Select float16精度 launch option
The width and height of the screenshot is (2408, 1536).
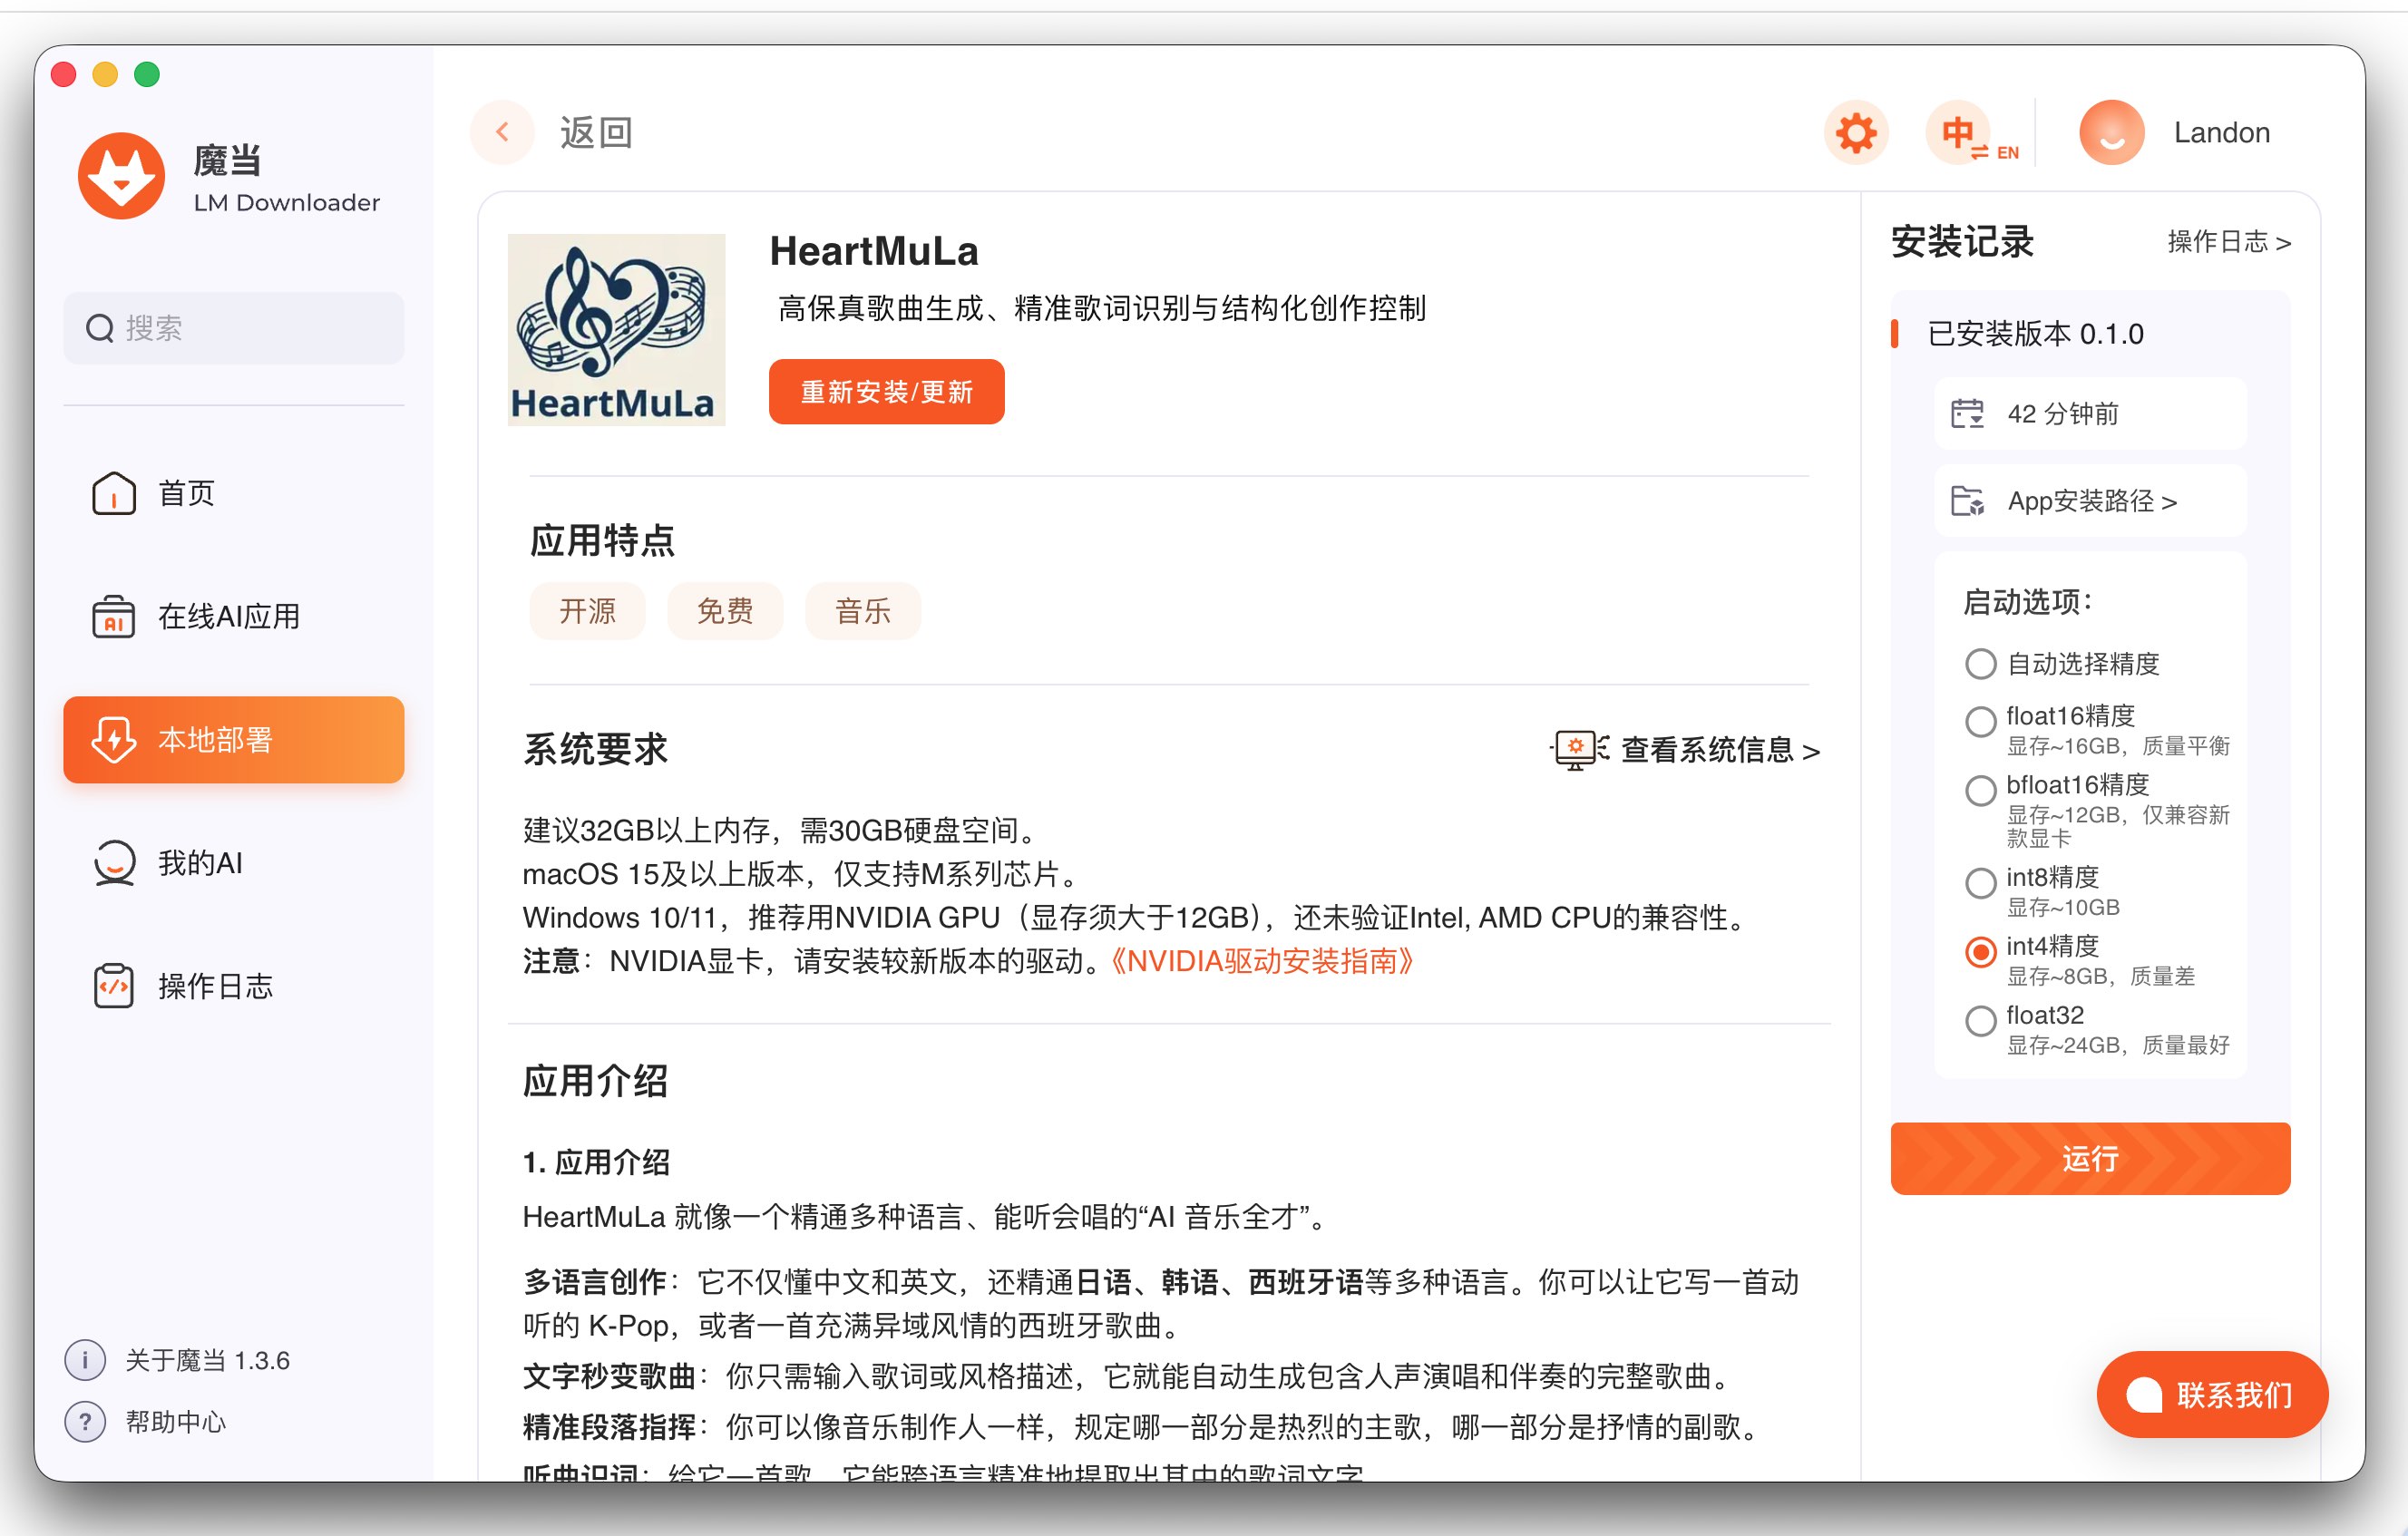pyautogui.click(x=1980, y=721)
